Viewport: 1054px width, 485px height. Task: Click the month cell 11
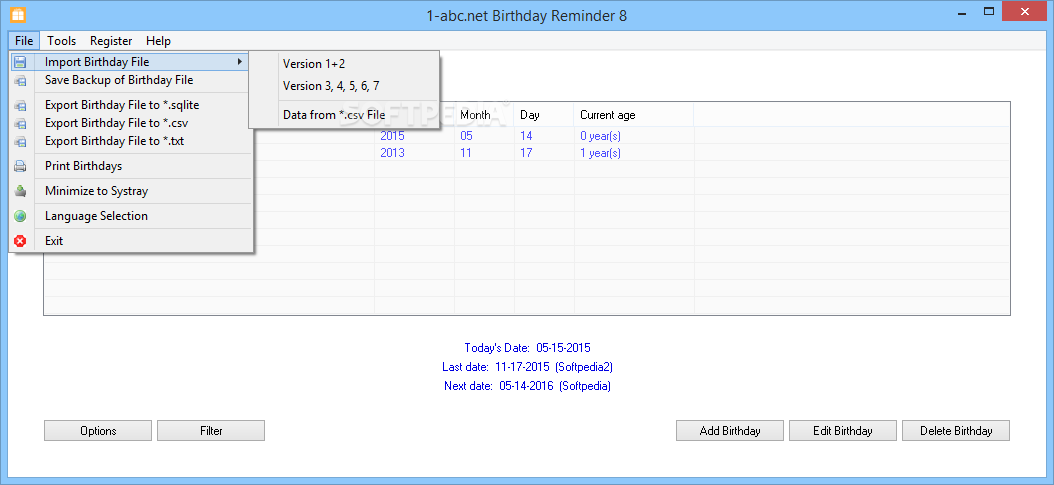coord(466,152)
